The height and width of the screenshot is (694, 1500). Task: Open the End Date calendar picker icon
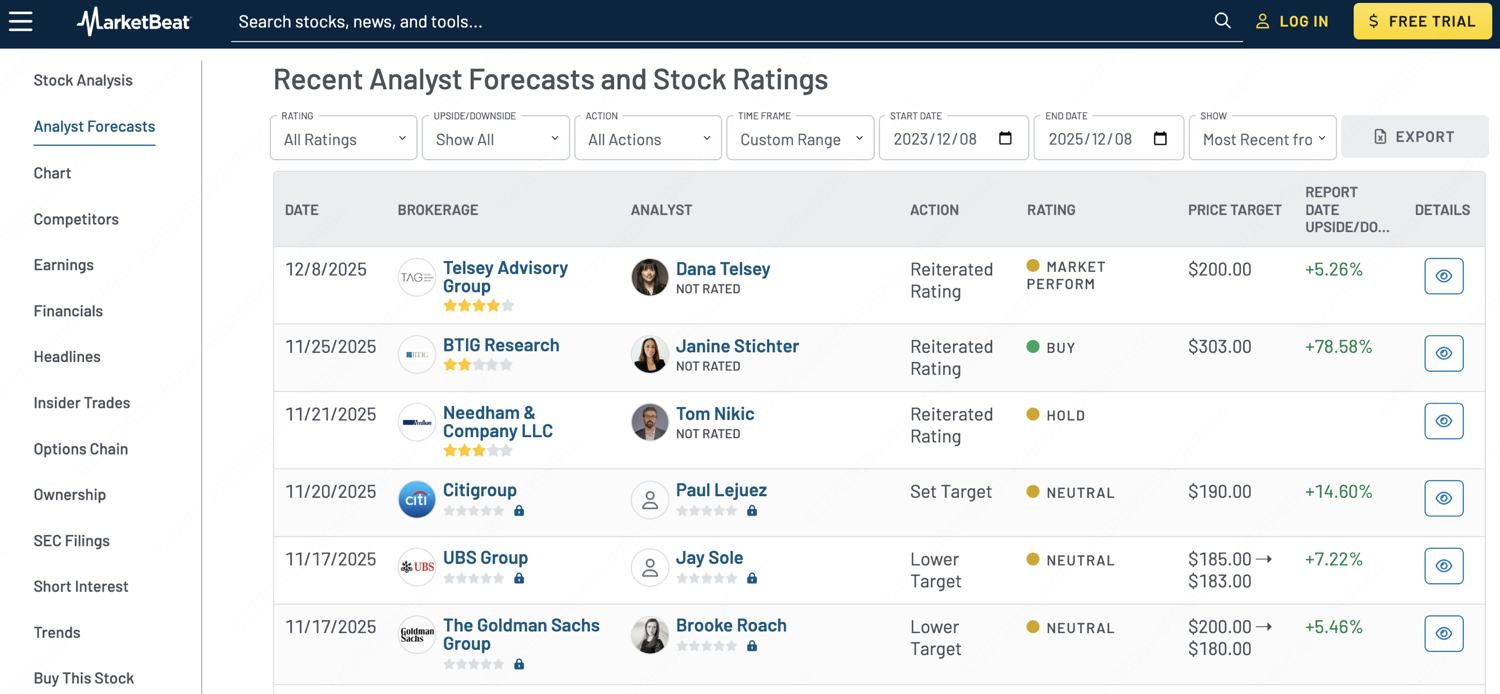pos(1160,139)
